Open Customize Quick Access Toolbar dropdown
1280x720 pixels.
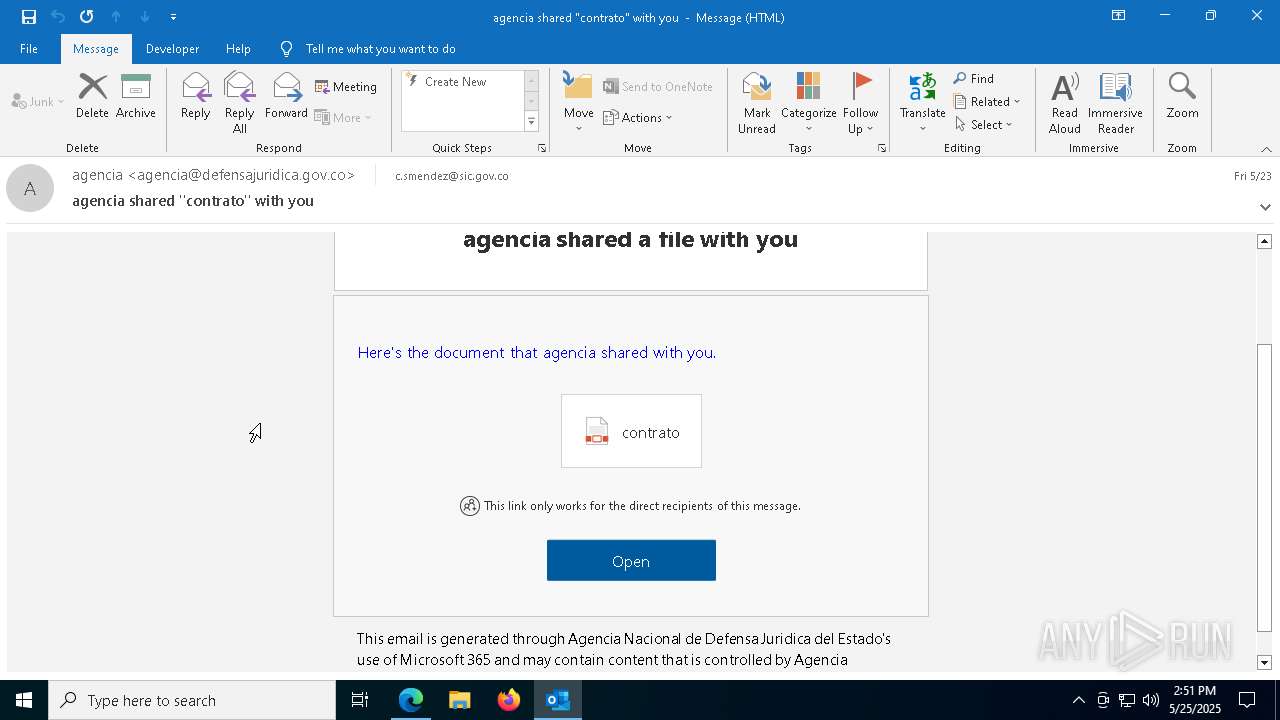[173, 17]
